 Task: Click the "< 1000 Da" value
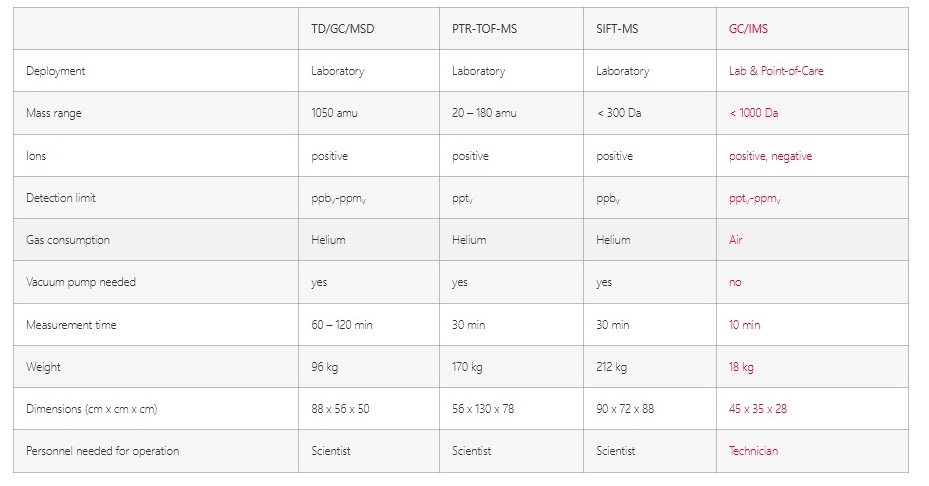(754, 113)
